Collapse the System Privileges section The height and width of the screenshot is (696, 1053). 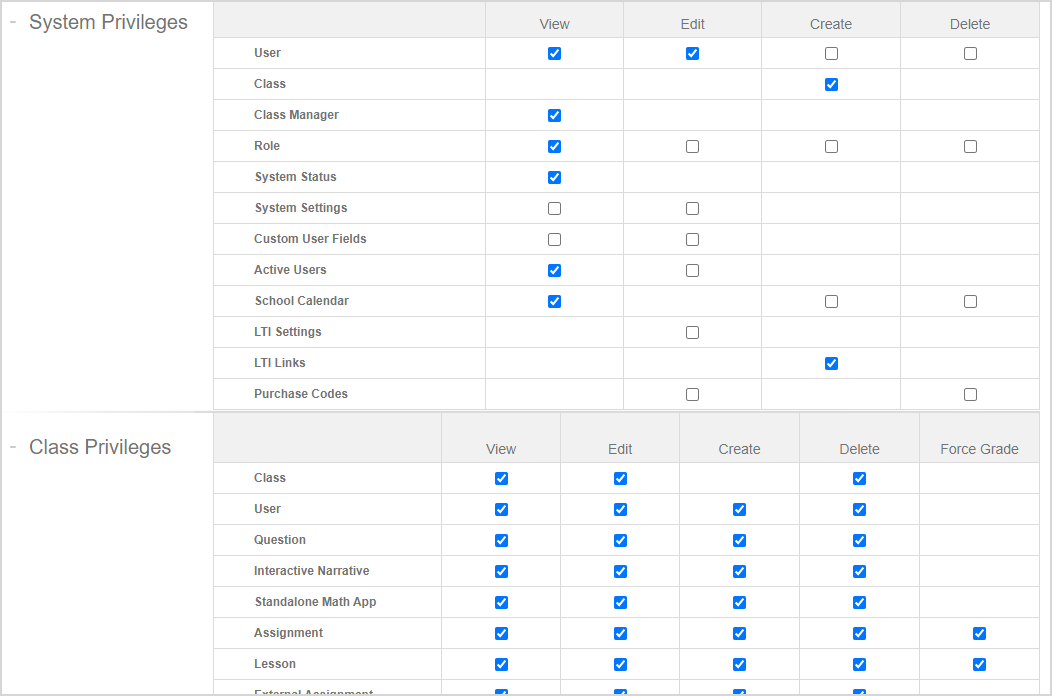click(x=13, y=20)
